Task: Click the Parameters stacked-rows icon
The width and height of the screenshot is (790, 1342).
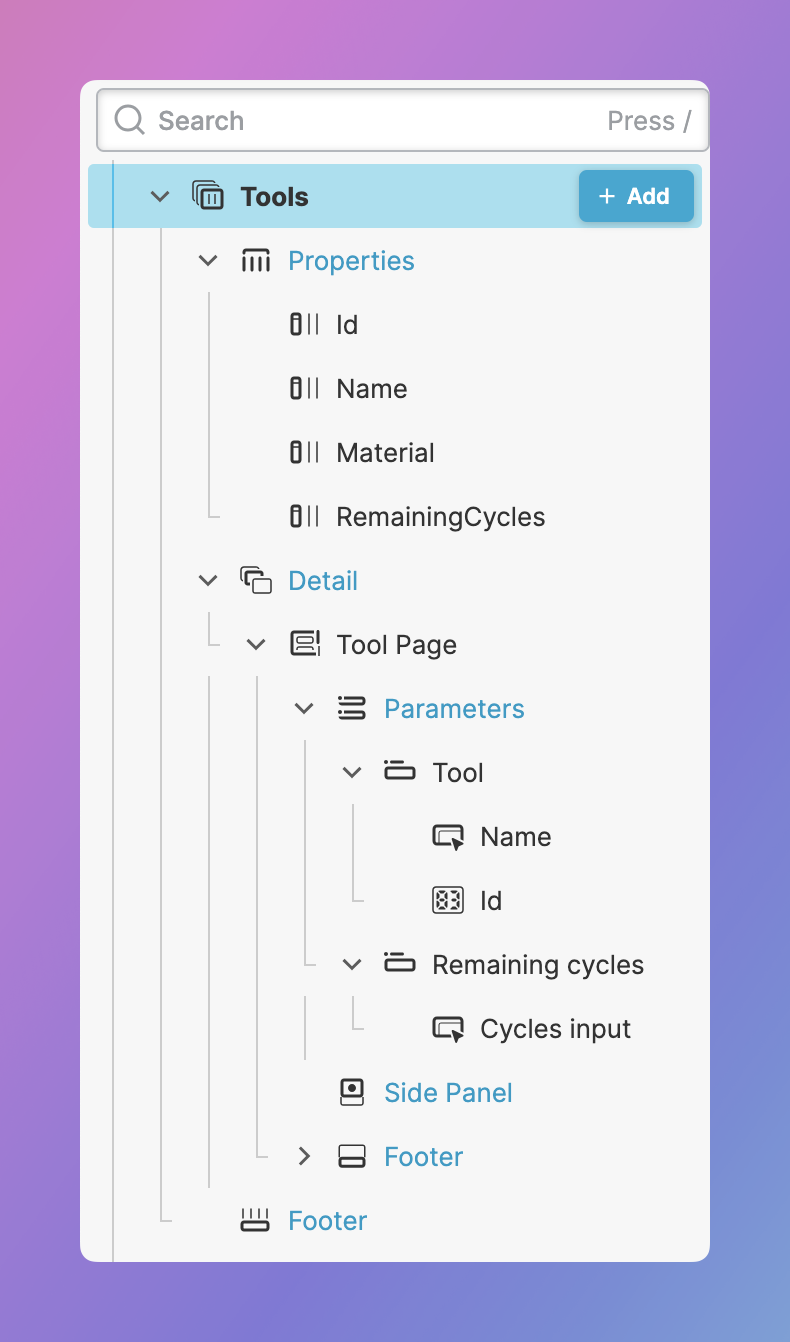Action: (x=352, y=709)
